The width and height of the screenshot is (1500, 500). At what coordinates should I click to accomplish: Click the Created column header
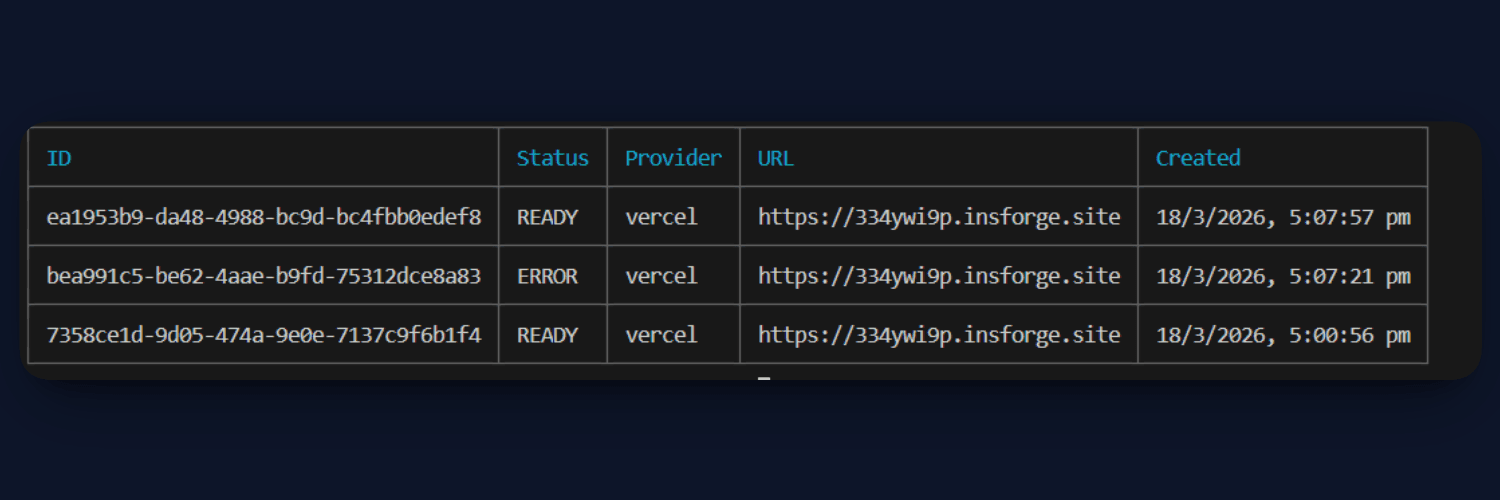pos(1198,158)
